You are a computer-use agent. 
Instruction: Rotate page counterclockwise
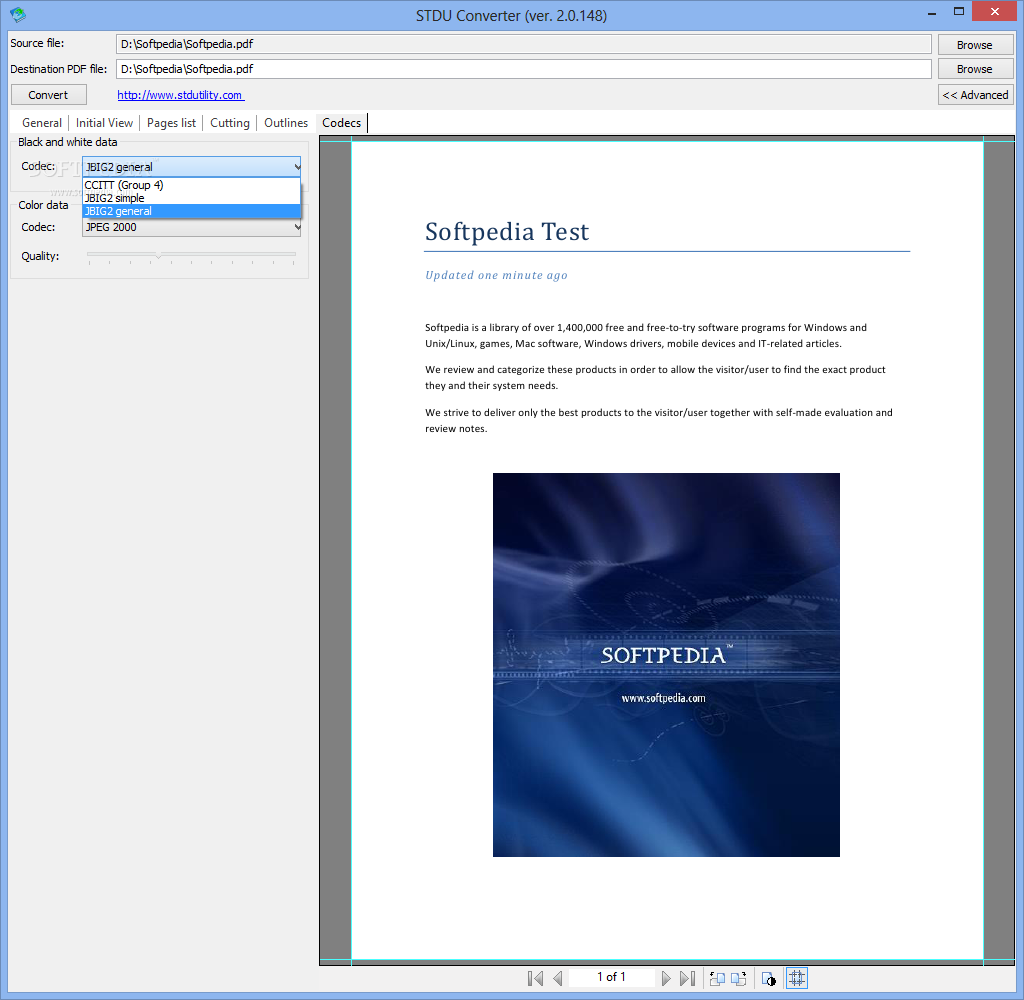717,978
